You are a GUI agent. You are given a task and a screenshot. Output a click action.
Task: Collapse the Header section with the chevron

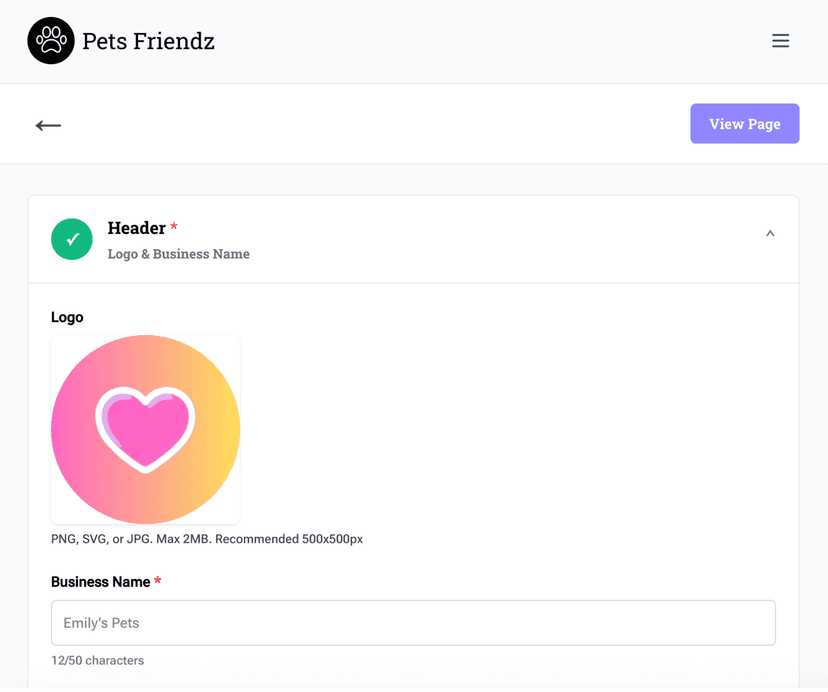pos(770,232)
